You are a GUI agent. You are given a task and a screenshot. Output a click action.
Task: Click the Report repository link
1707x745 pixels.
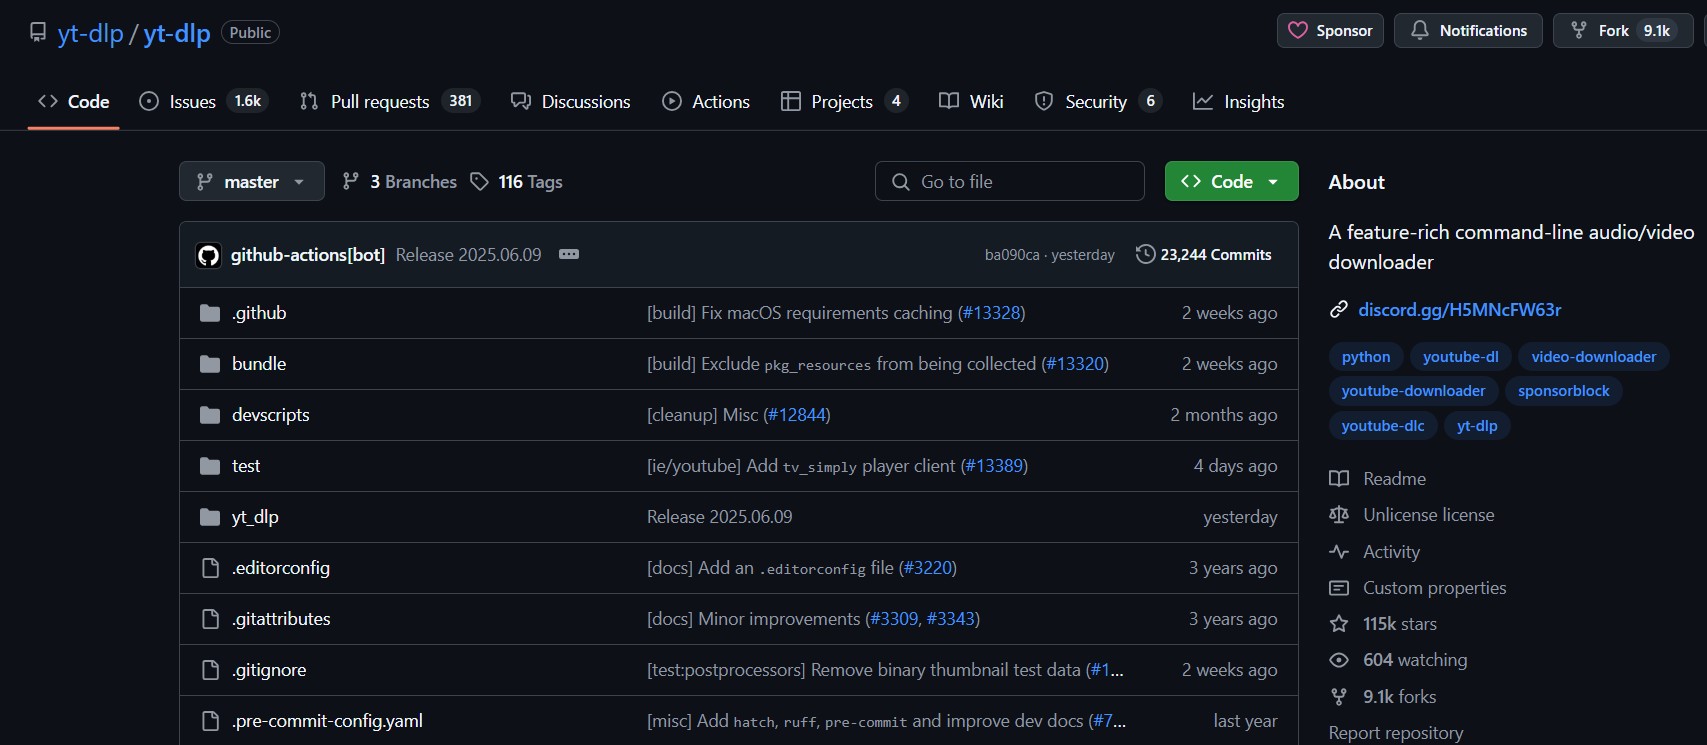coord(1395,733)
